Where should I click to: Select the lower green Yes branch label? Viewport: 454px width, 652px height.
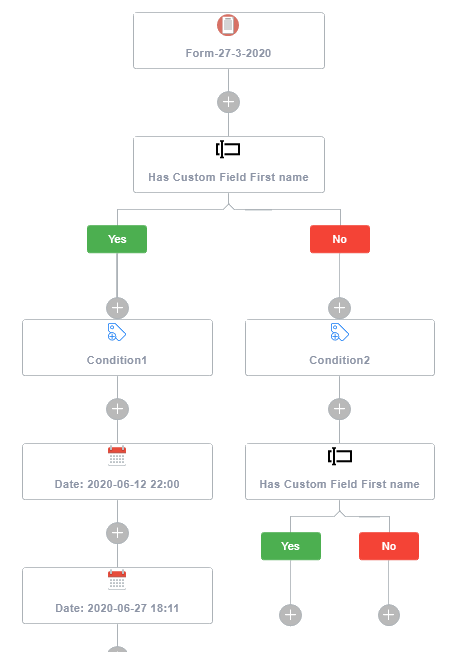point(291,546)
